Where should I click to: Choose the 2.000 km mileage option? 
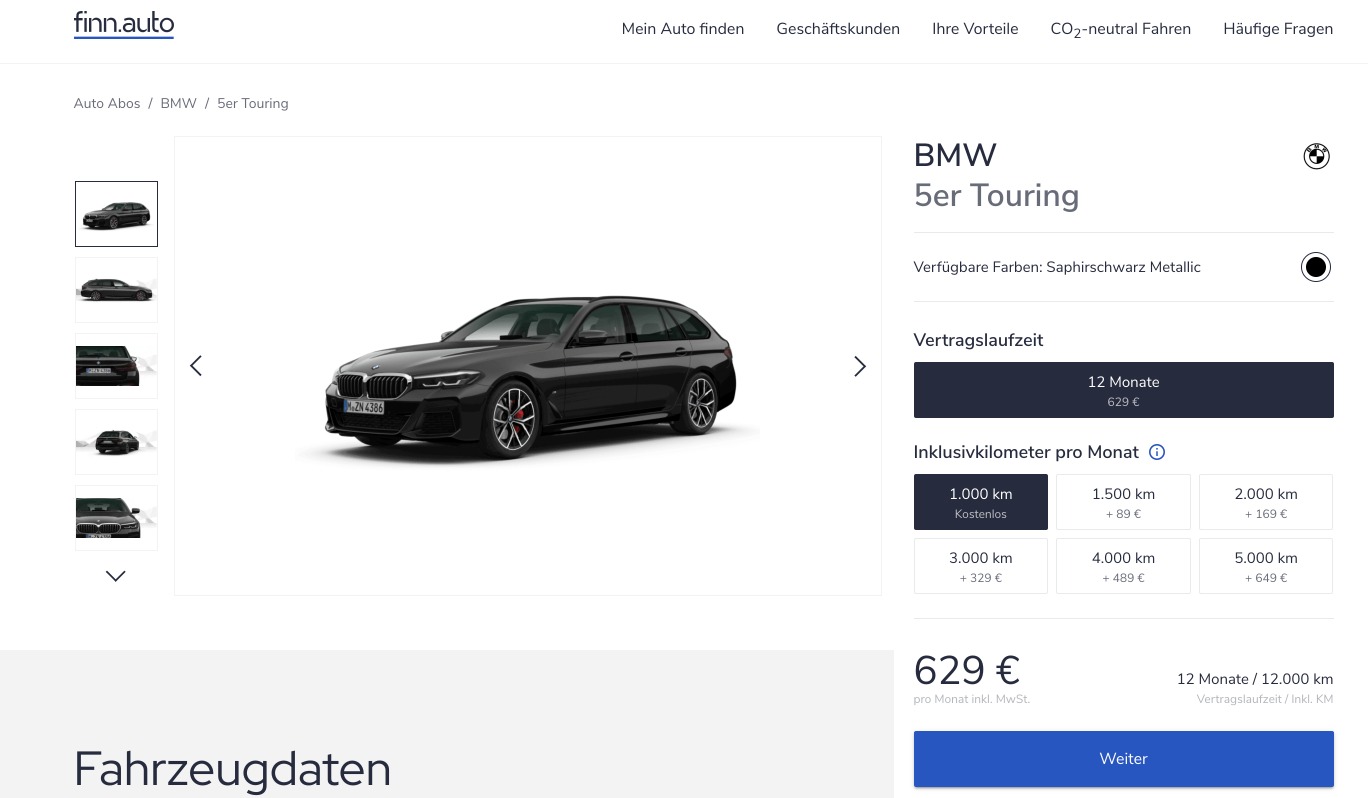1266,502
